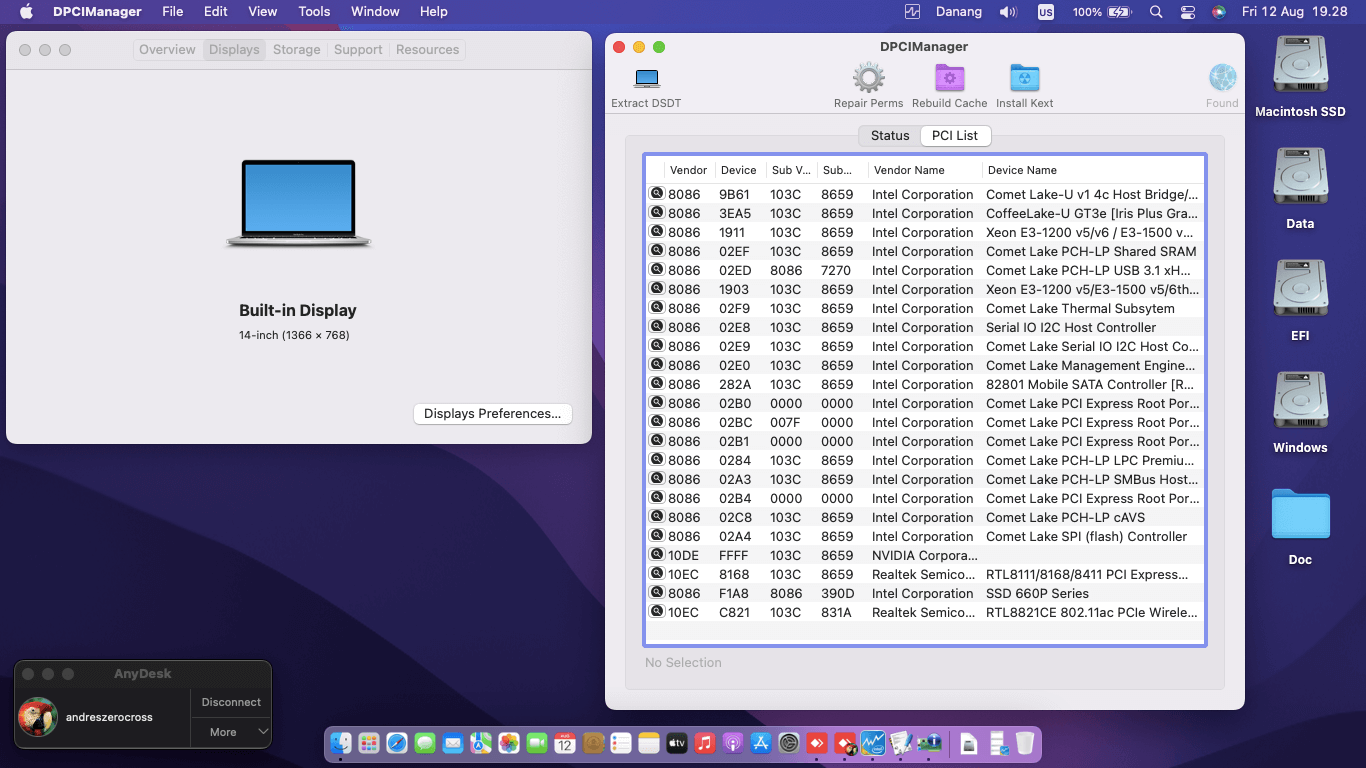Open Calendar from the Dock
Screen dimensions: 1366x768
click(565, 743)
